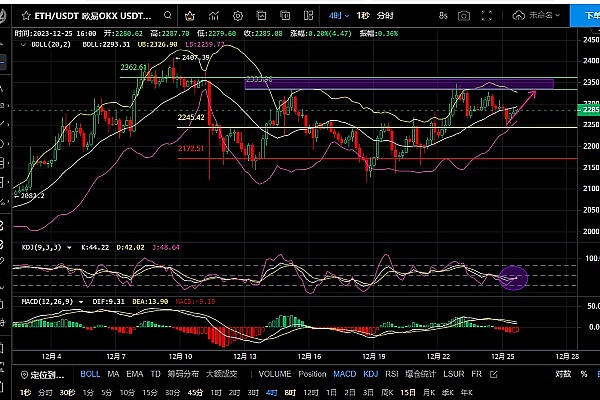Select the 45分 timeframe tab
600x400 pixels.
(x=194, y=392)
